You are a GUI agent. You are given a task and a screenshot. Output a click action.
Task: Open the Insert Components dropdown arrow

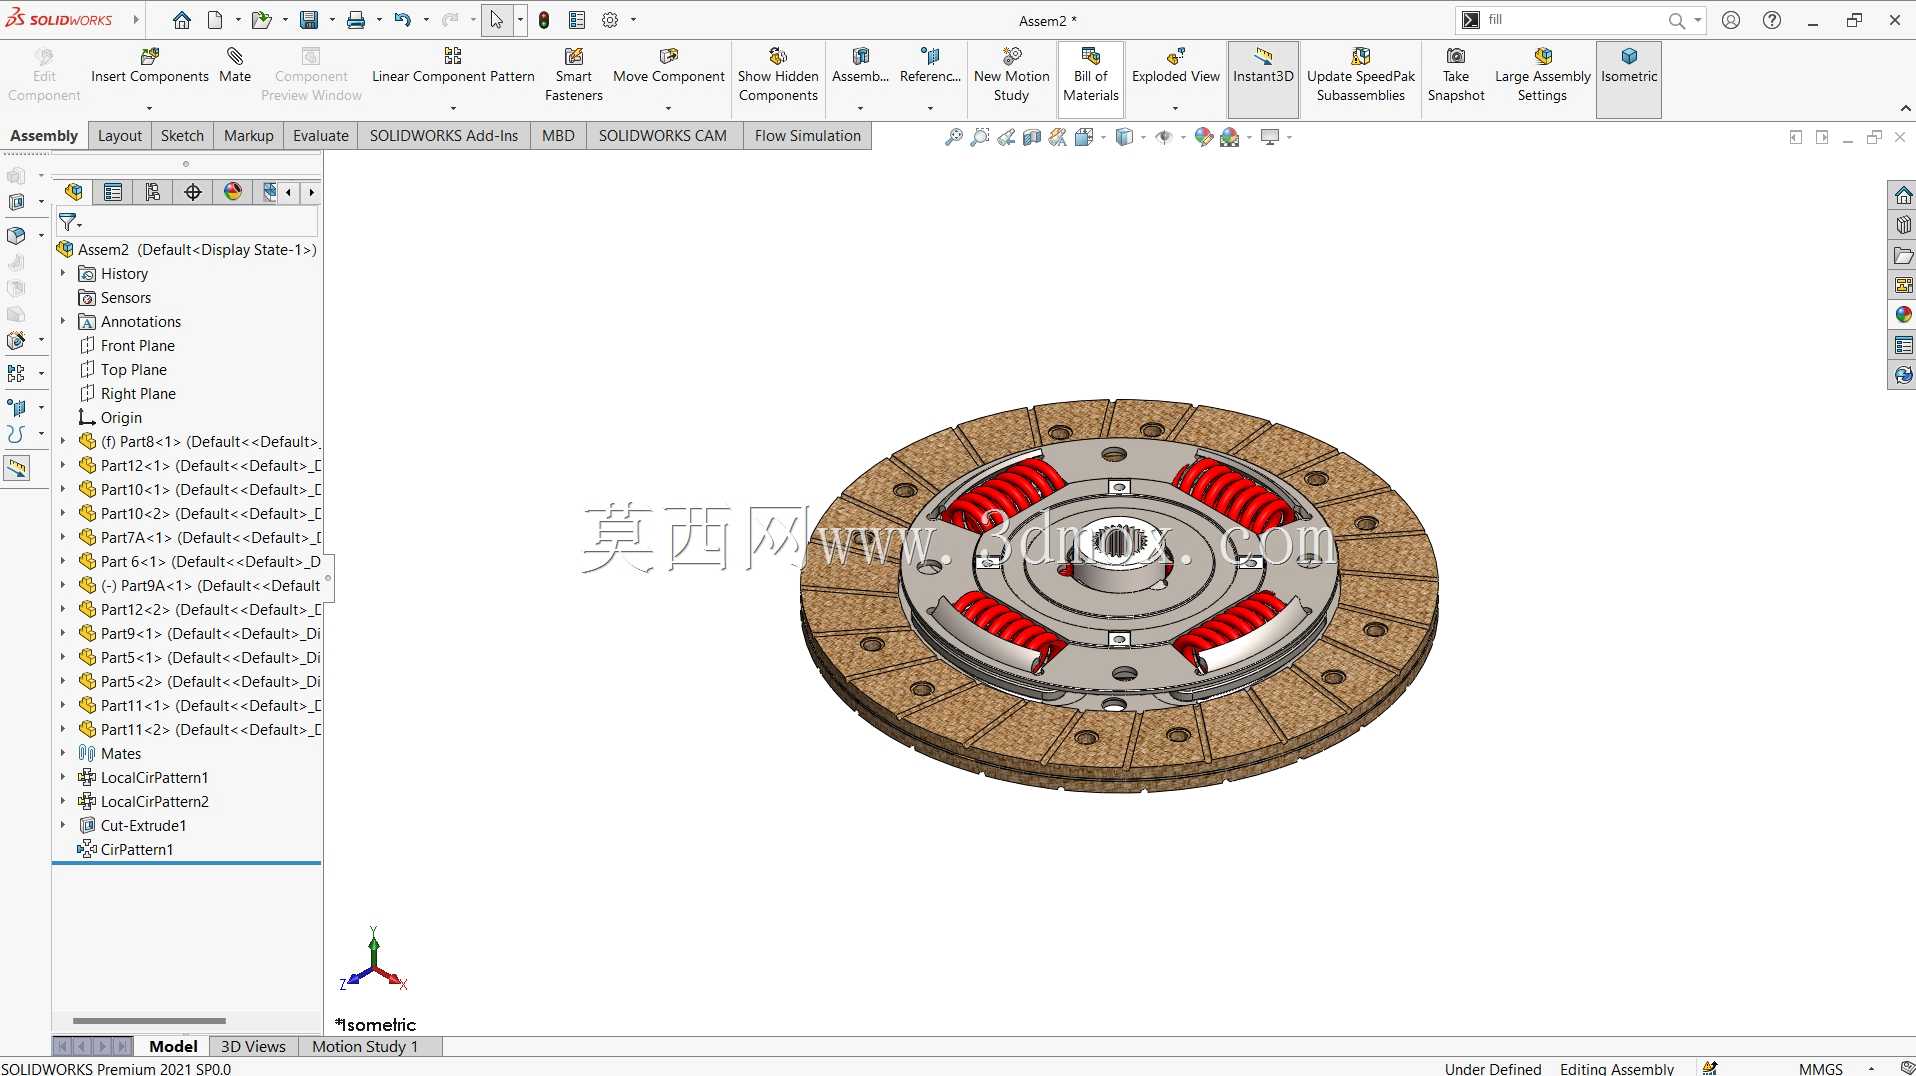[x=149, y=108]
